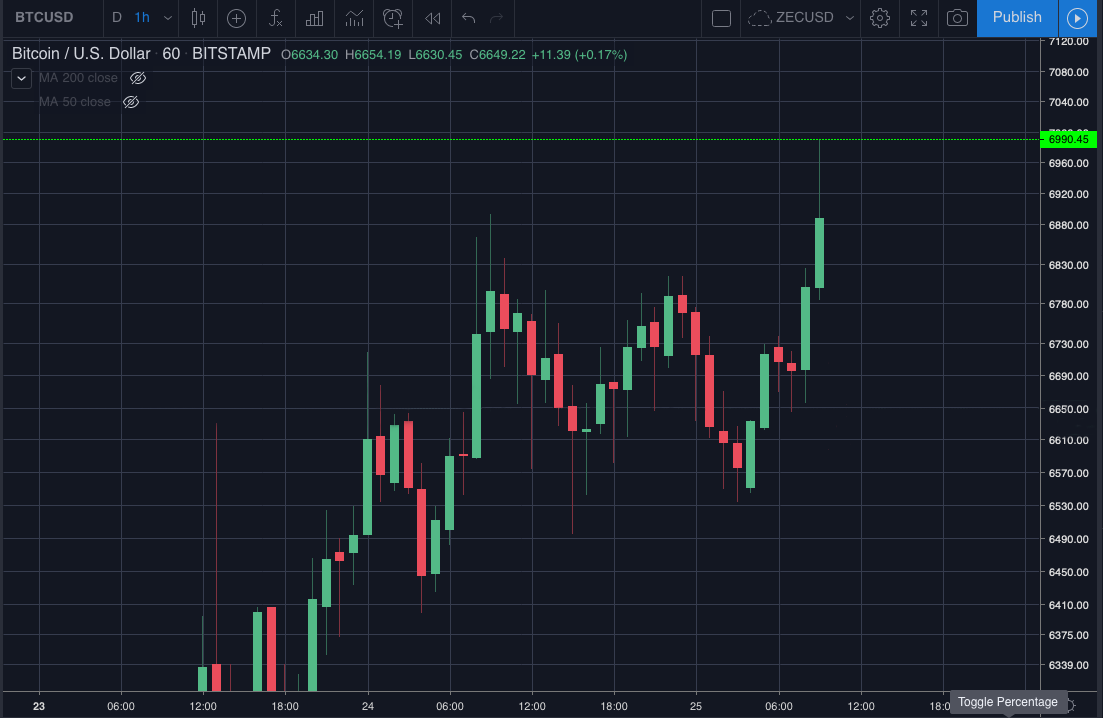Undo the last chart action
Screen dimensions: 1103x718
click(x=468, y=18)
